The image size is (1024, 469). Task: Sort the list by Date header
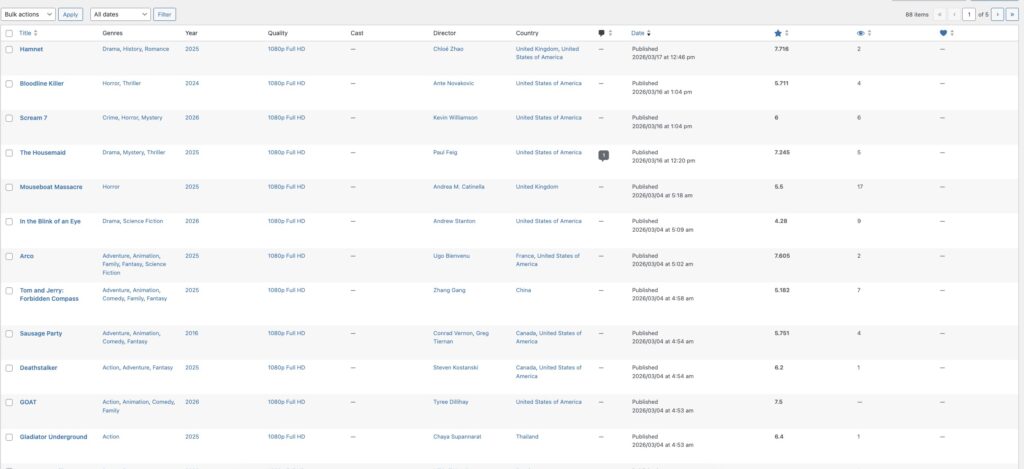click(x=637, y=33)
